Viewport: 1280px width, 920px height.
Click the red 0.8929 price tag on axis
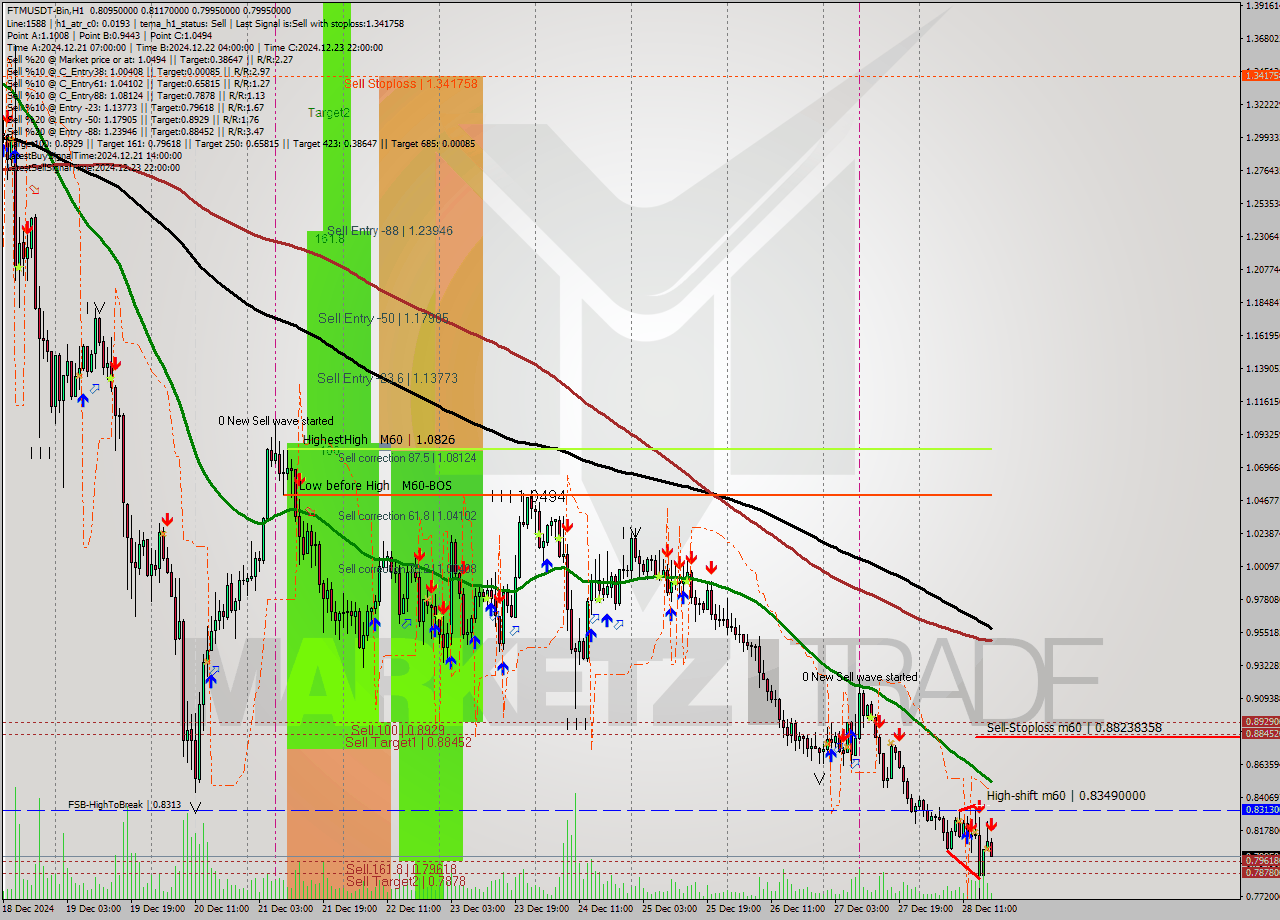click(x=1260, y=721)
